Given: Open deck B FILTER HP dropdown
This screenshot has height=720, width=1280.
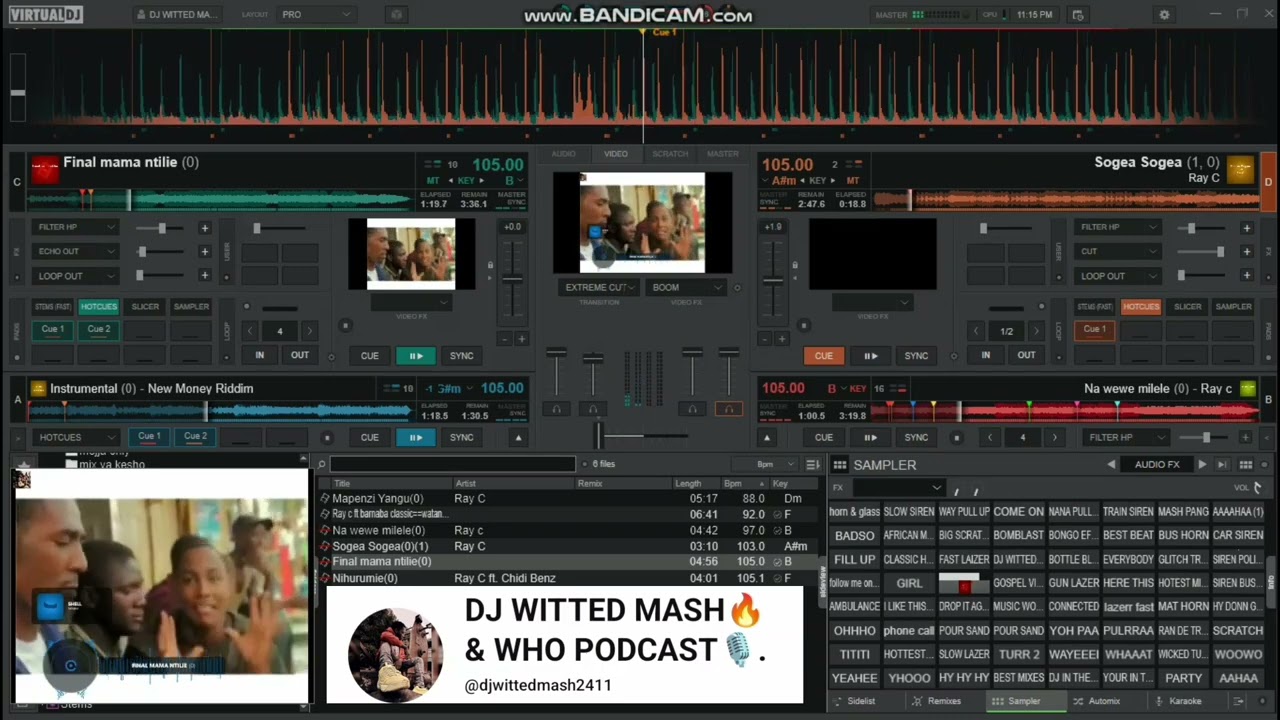Looking at the screenshot, I should 1124,437.
